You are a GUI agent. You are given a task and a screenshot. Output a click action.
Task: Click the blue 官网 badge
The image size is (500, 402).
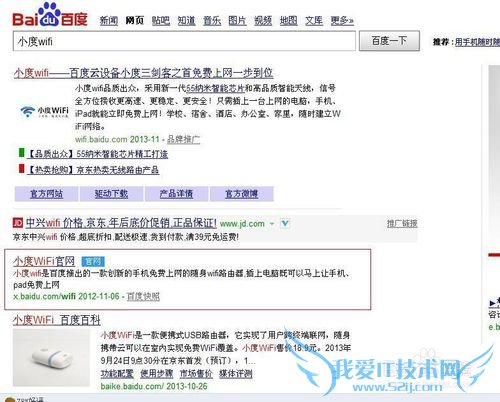coord(93,261)
